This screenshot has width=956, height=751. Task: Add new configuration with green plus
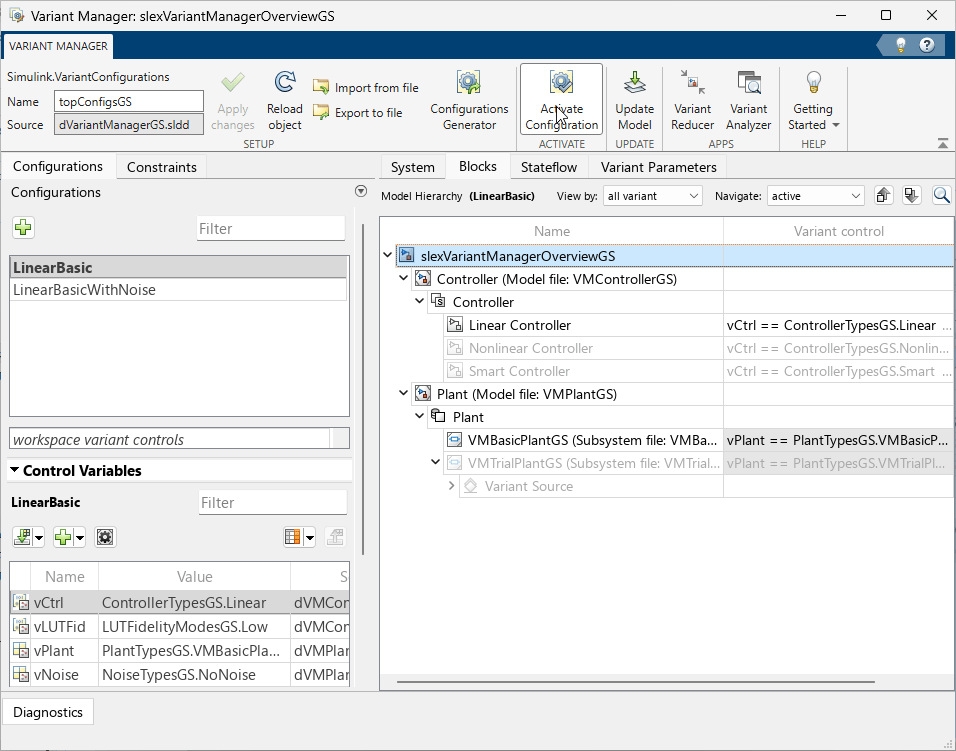(23, 228)
